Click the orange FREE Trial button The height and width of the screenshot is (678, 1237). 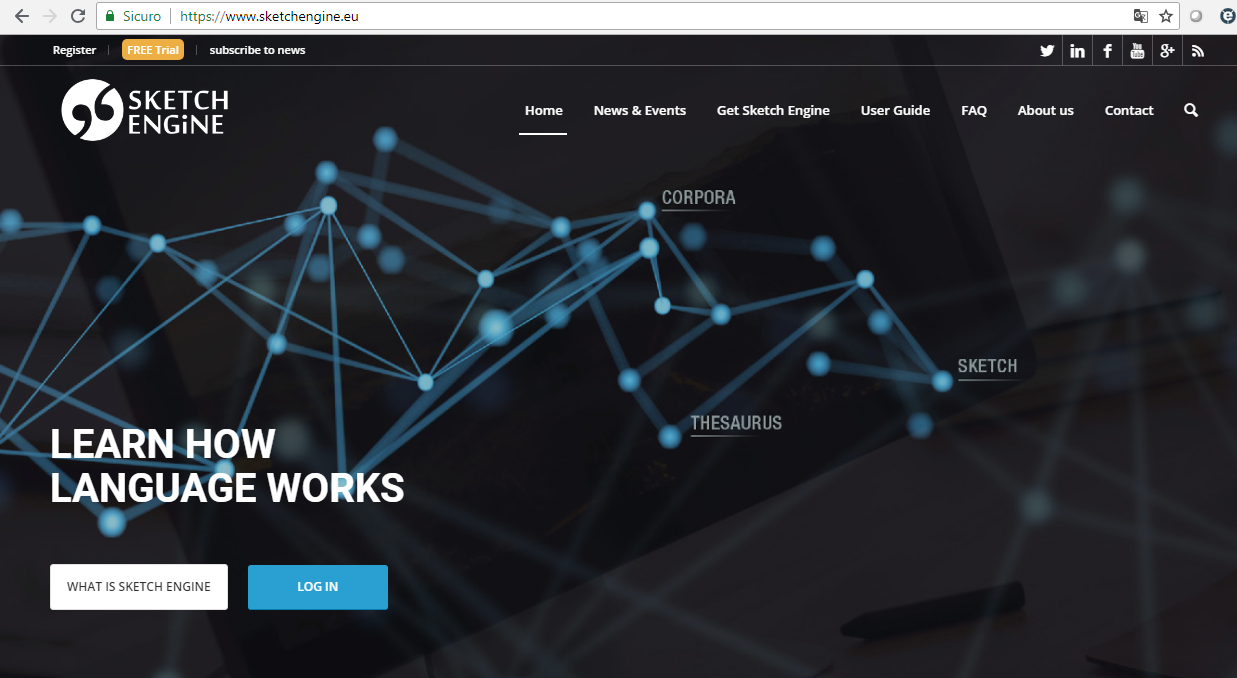pyautogui.click(x=153, y=50)
